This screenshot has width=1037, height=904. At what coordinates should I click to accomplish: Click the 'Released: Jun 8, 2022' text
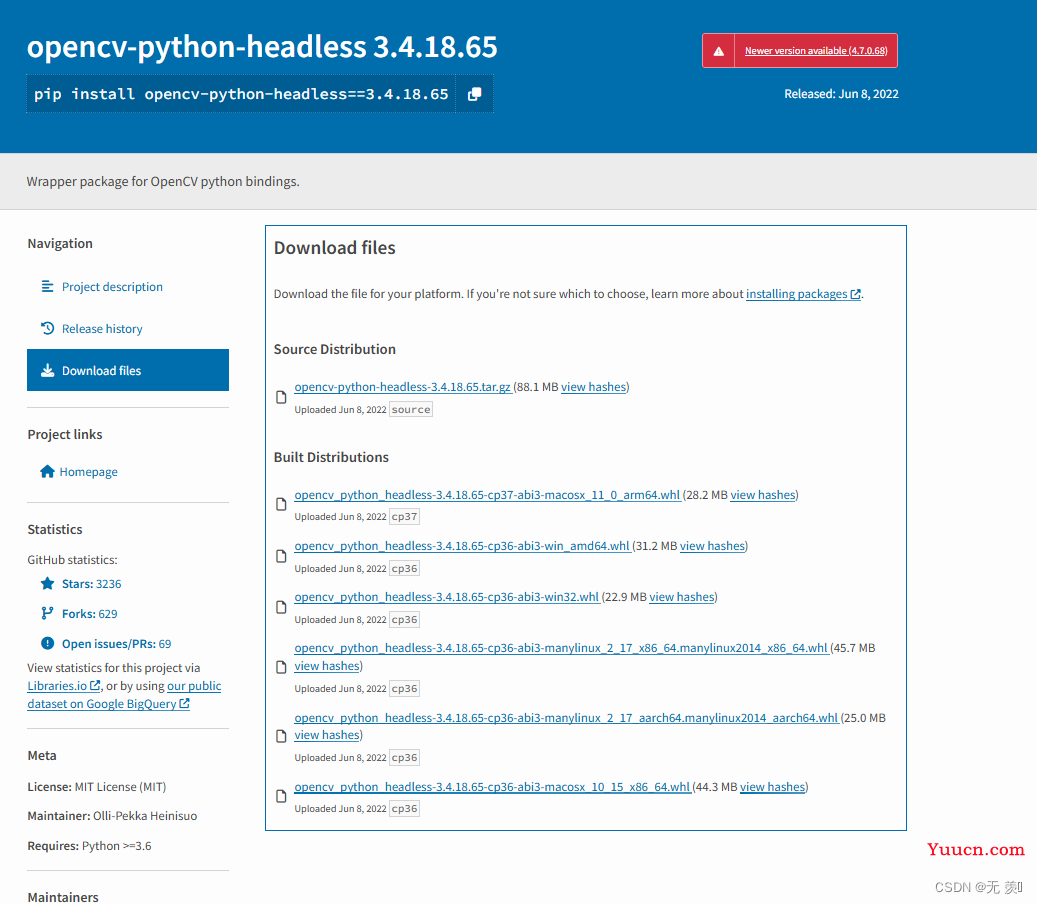coord(841,94)
